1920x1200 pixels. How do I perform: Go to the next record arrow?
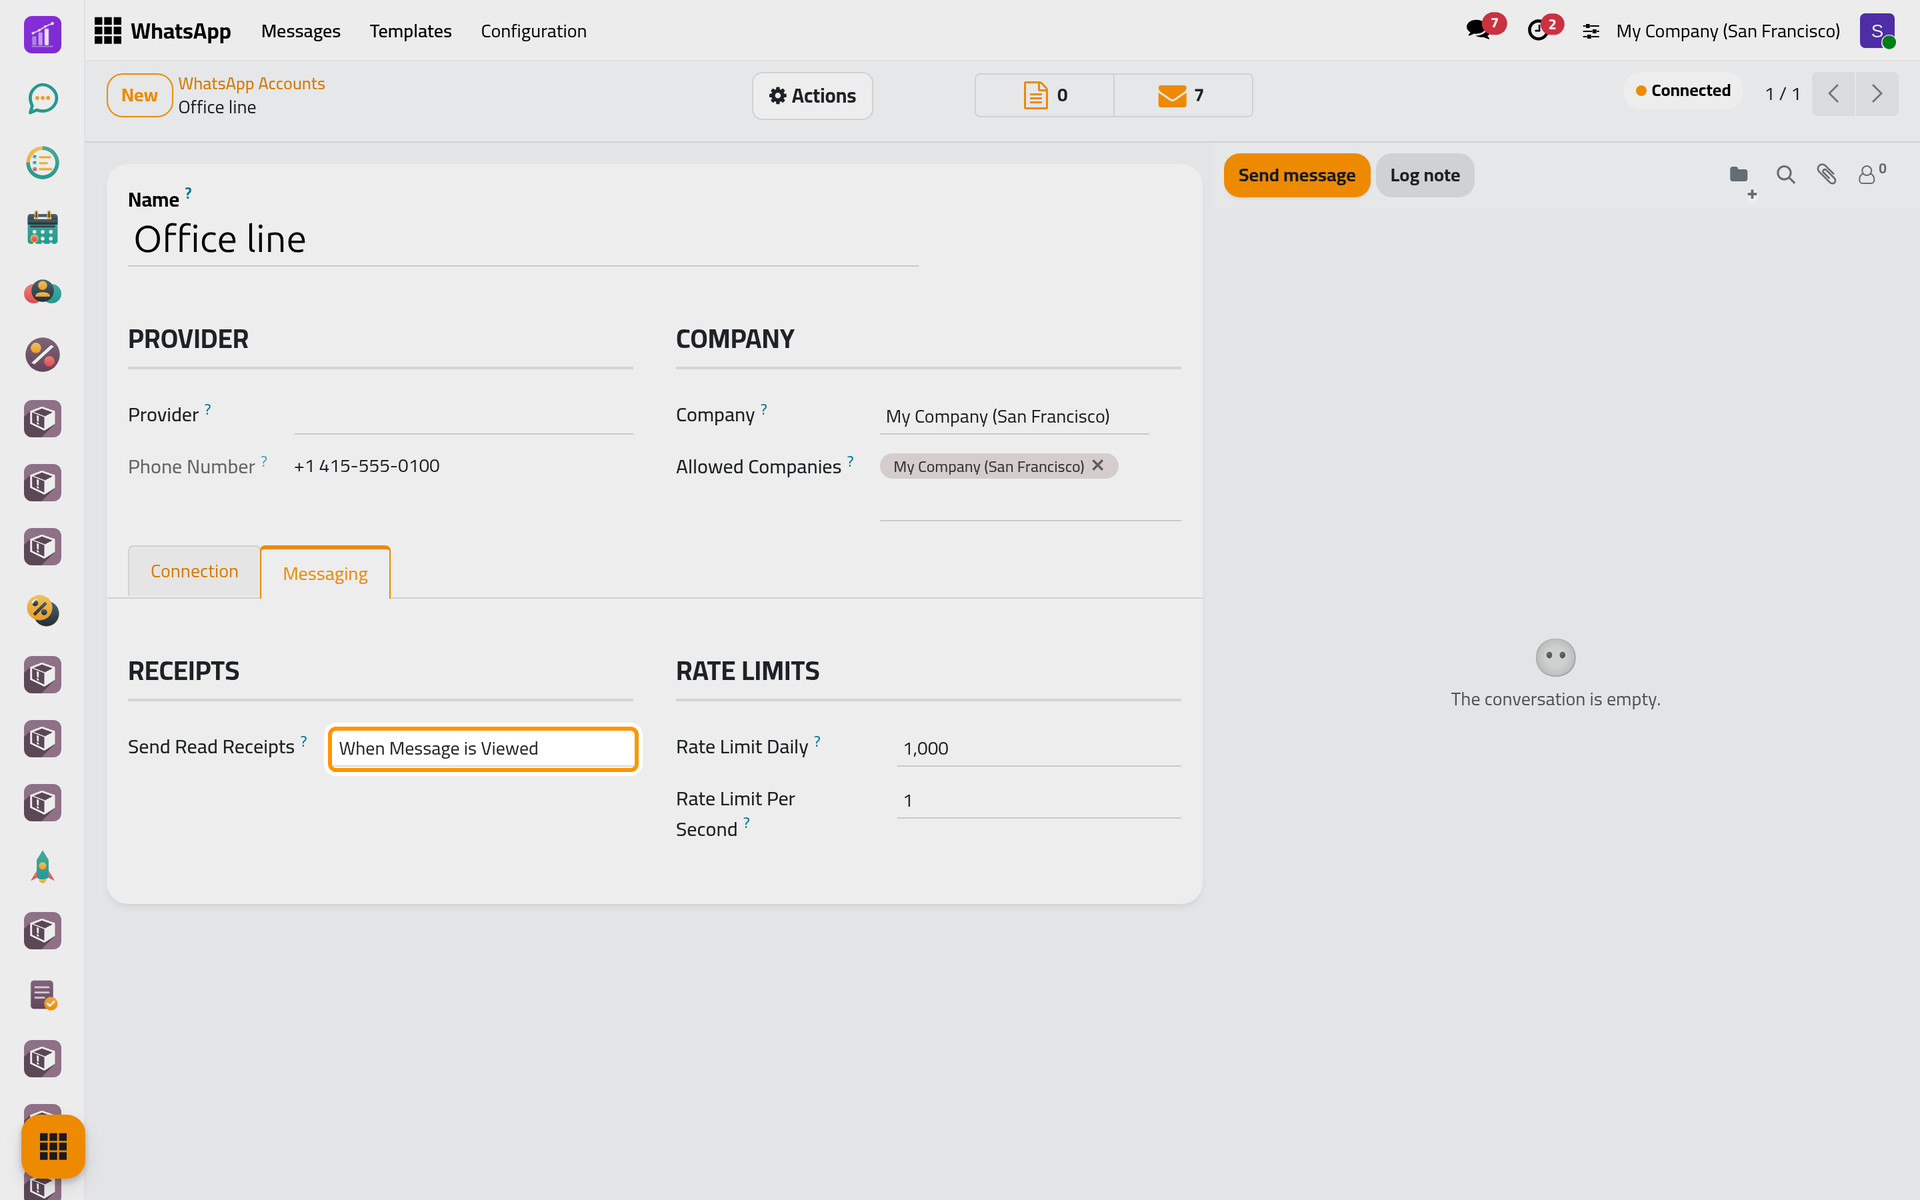pyautogui.click(x=1877, y=94)
